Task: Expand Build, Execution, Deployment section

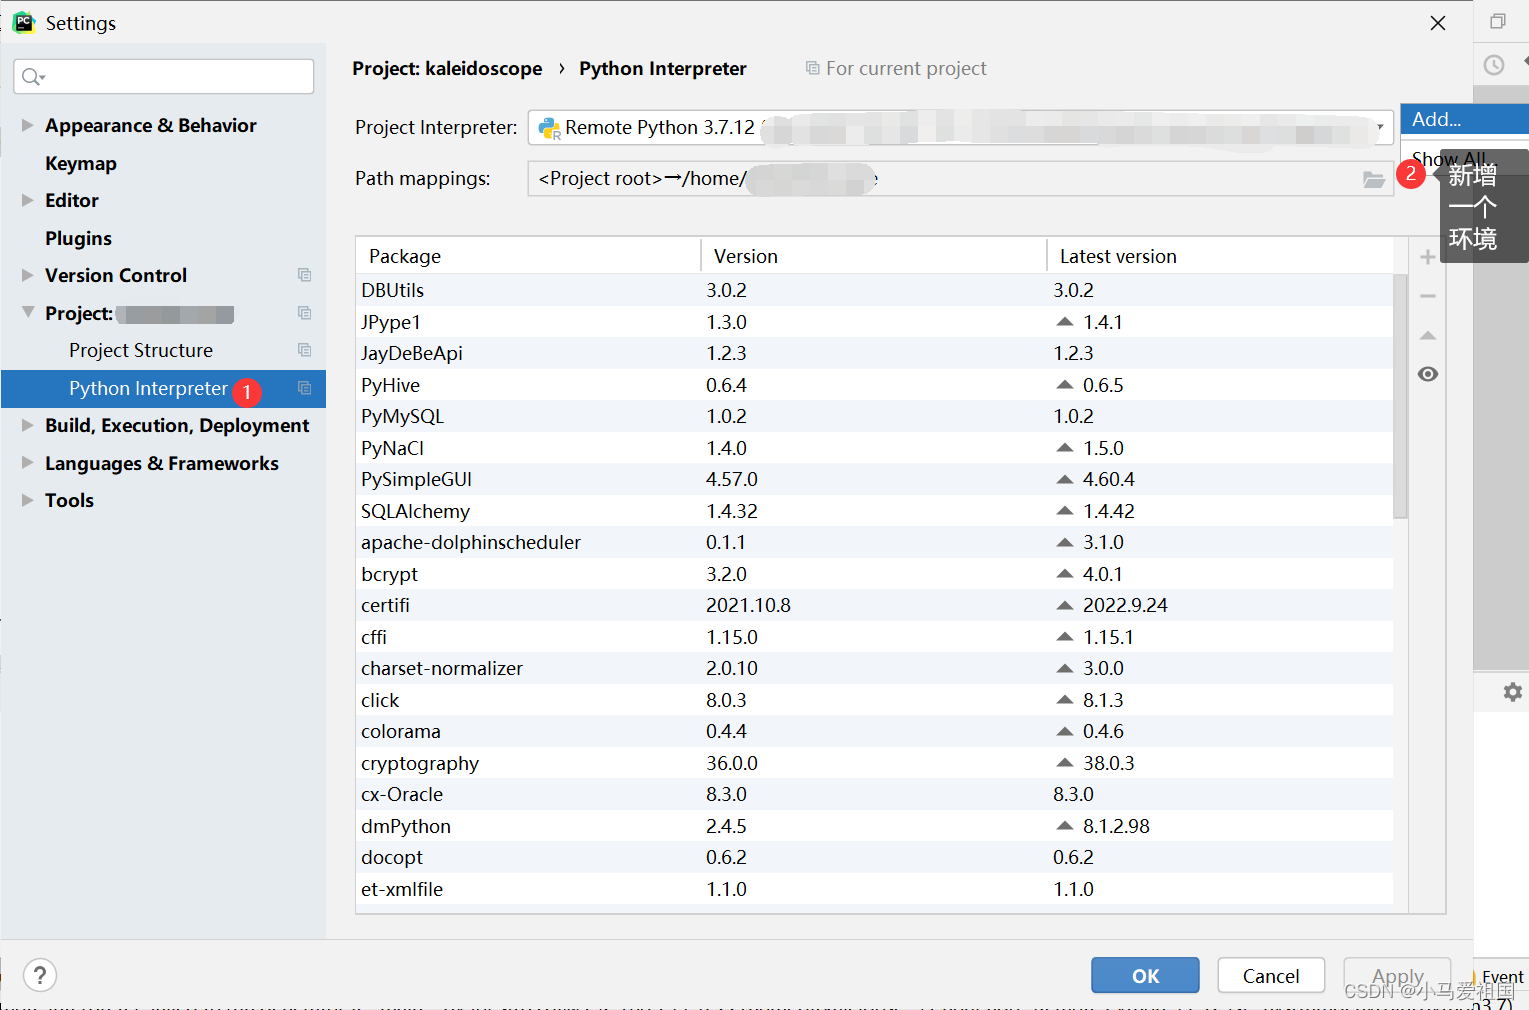Action: point(28,425)
